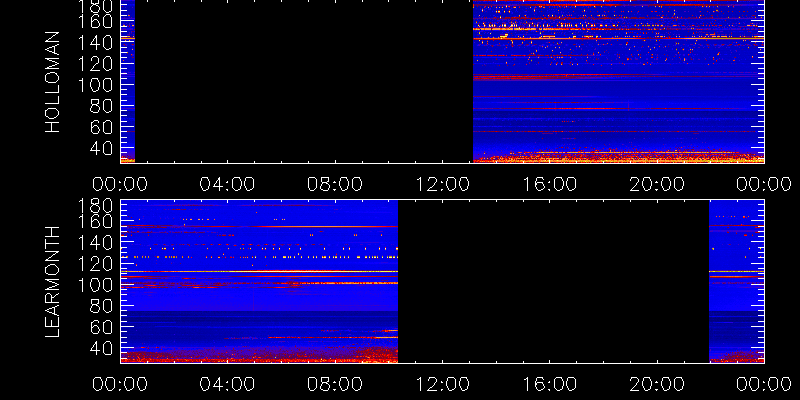Select the 120 tick label on HOLLOMAN axis

point(97,64)
